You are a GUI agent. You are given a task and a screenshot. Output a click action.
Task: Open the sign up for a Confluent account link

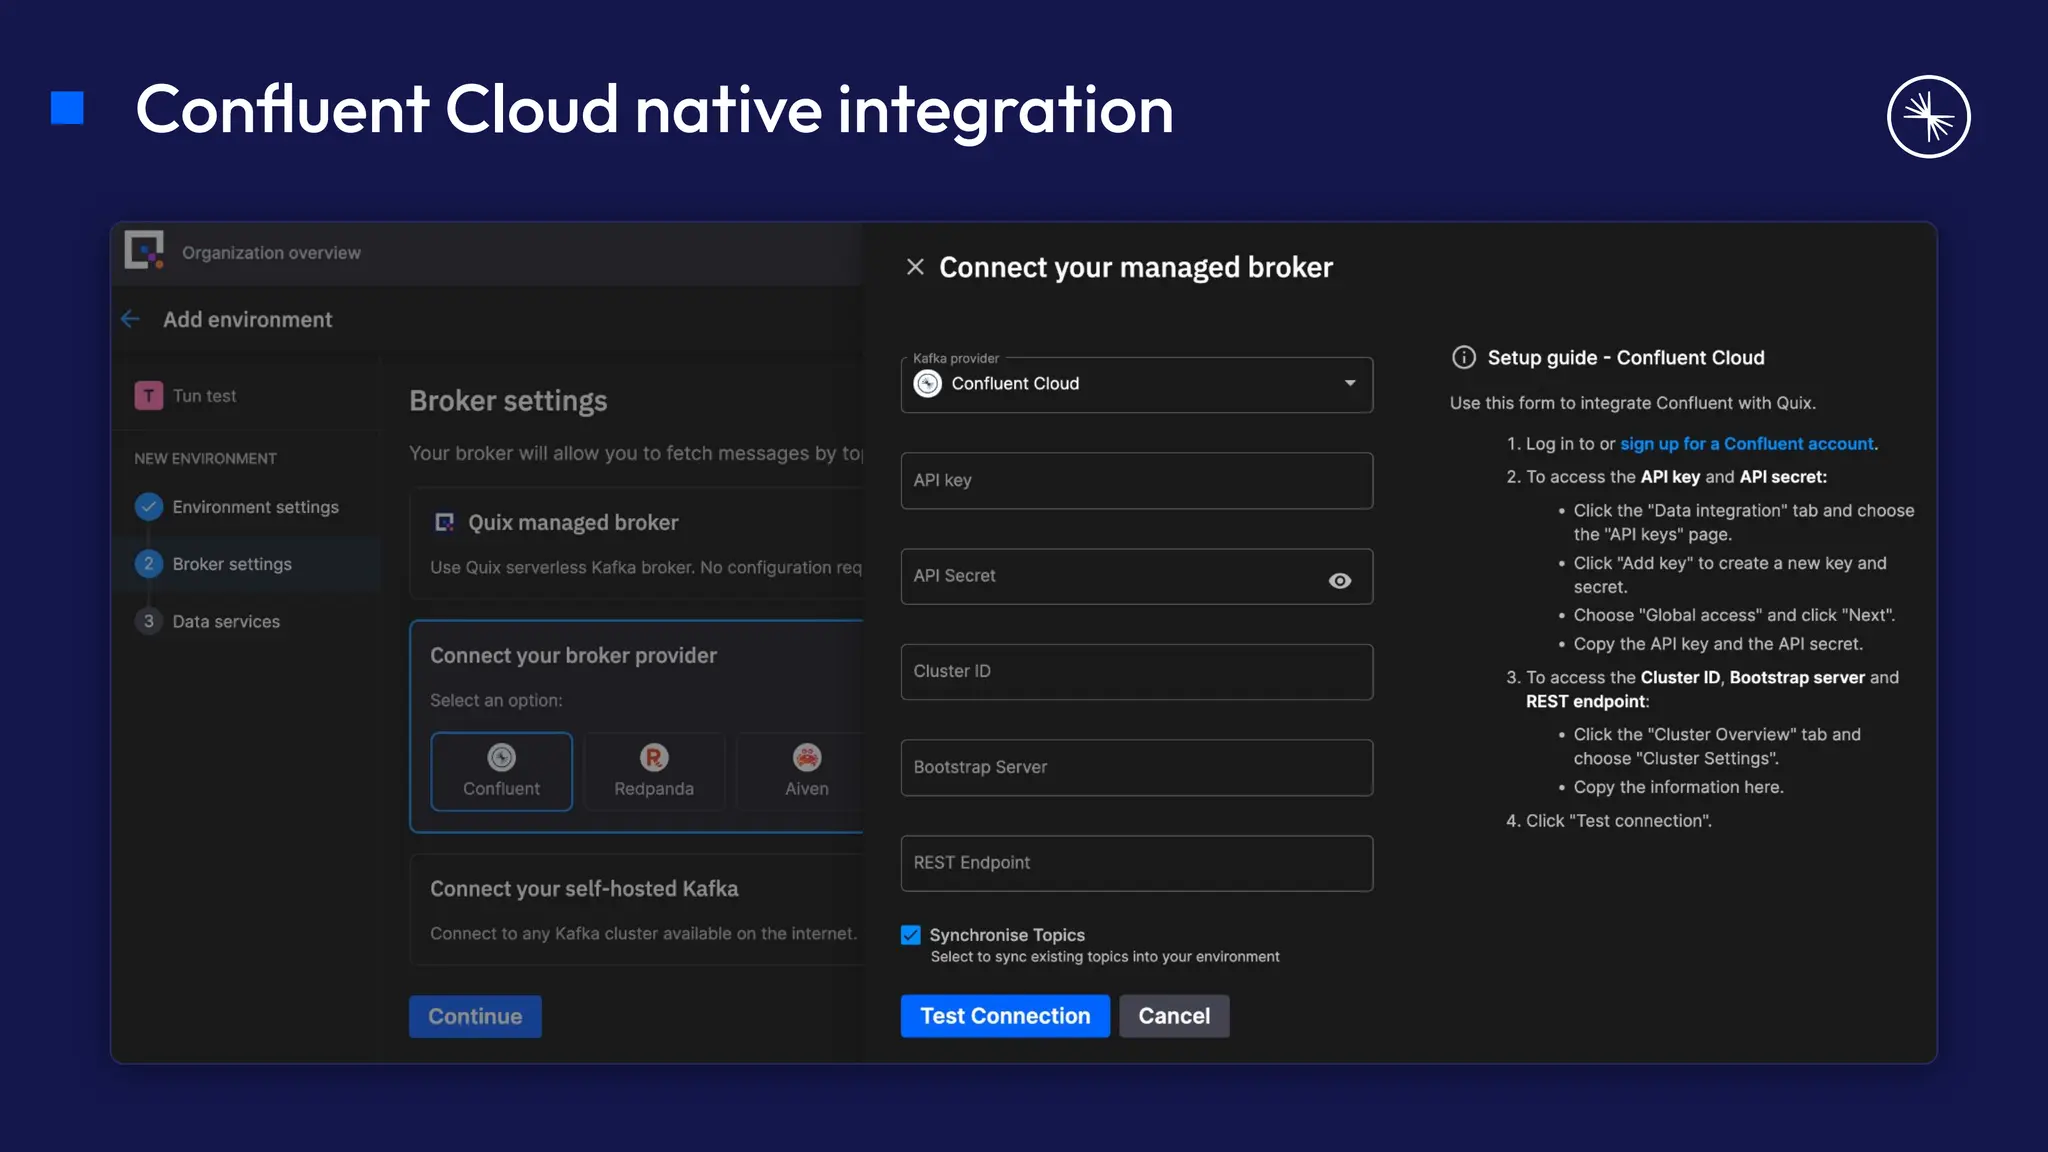coord(1747,443)
